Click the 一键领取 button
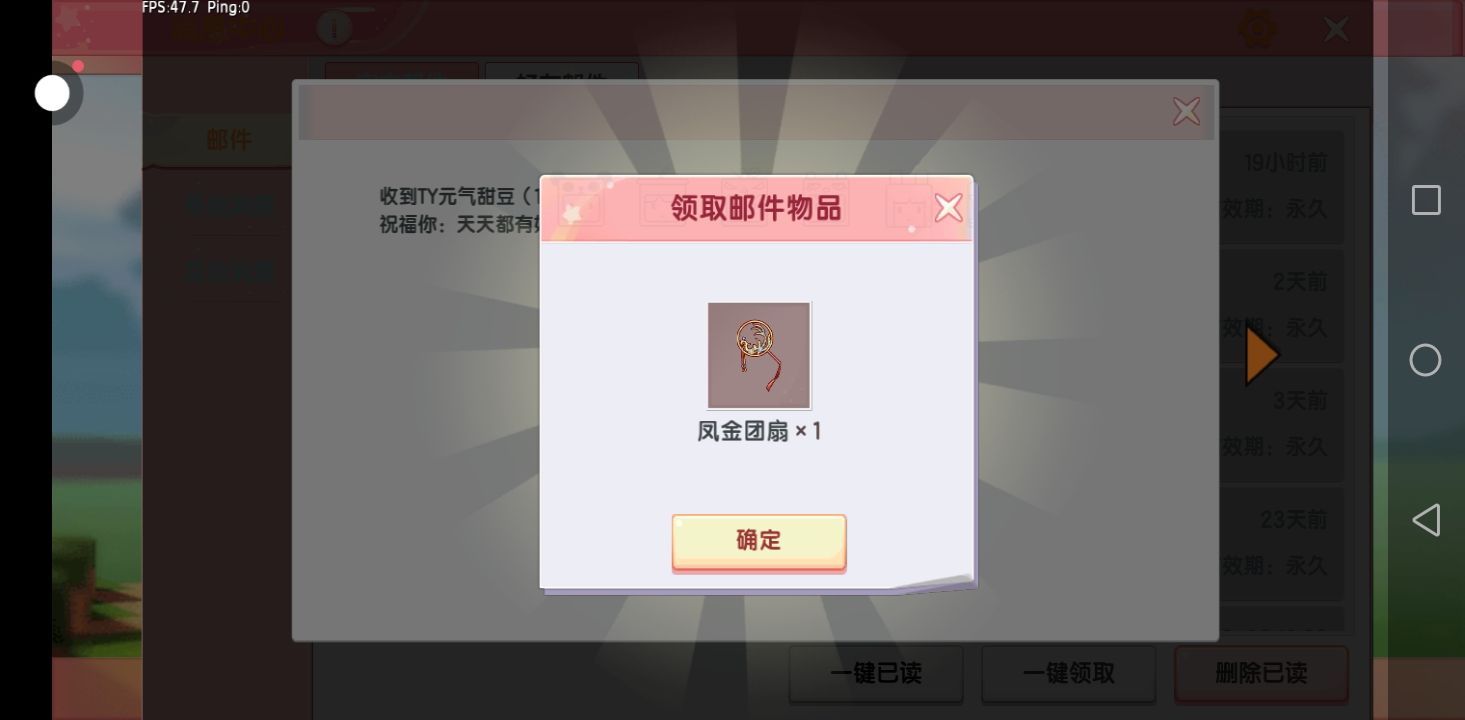 coord(1068,673)
